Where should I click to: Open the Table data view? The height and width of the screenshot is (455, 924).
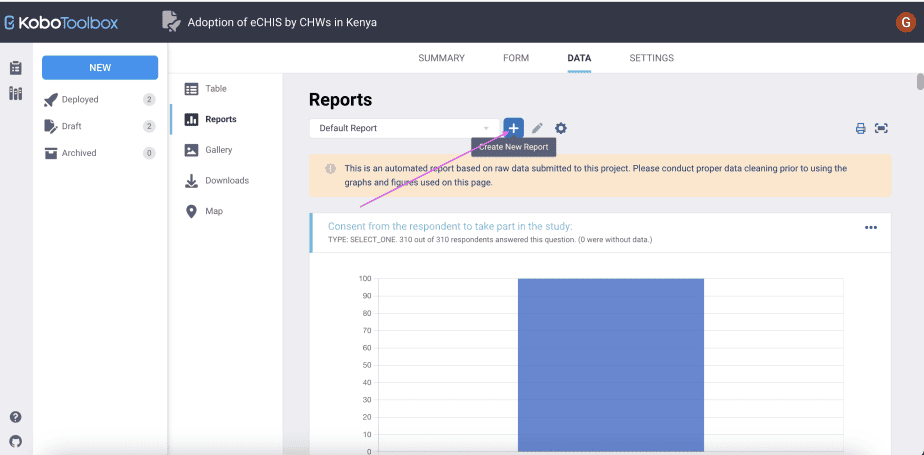pos(215,89)
